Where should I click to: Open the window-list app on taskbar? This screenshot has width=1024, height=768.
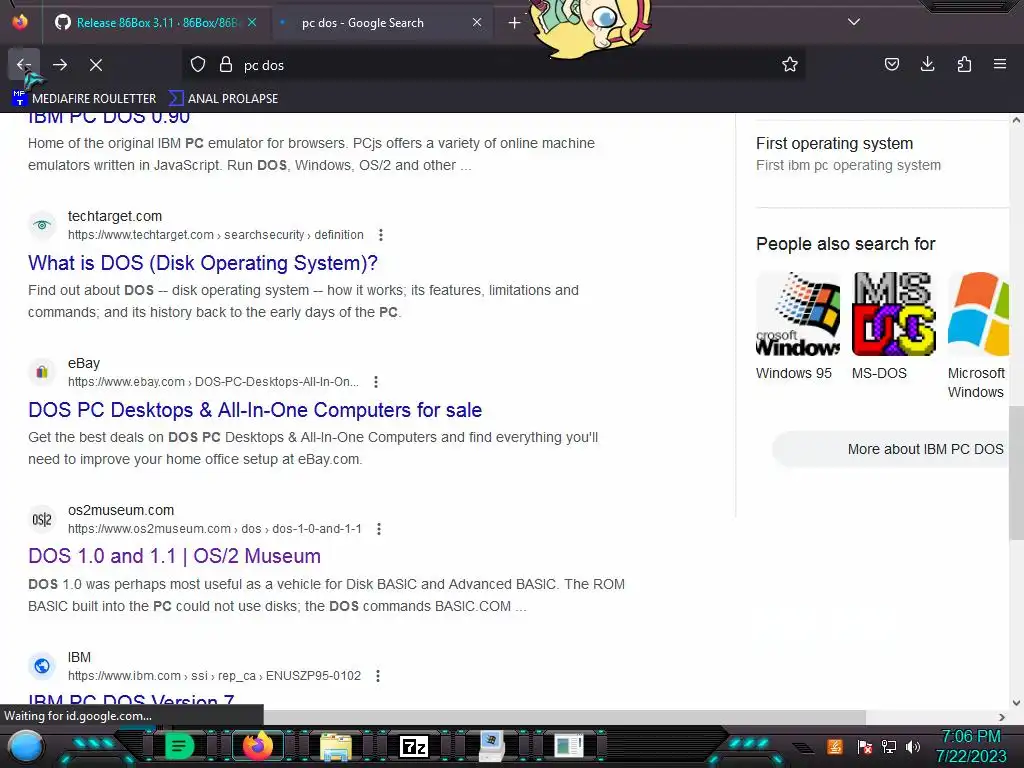click(x=569, y=746)
